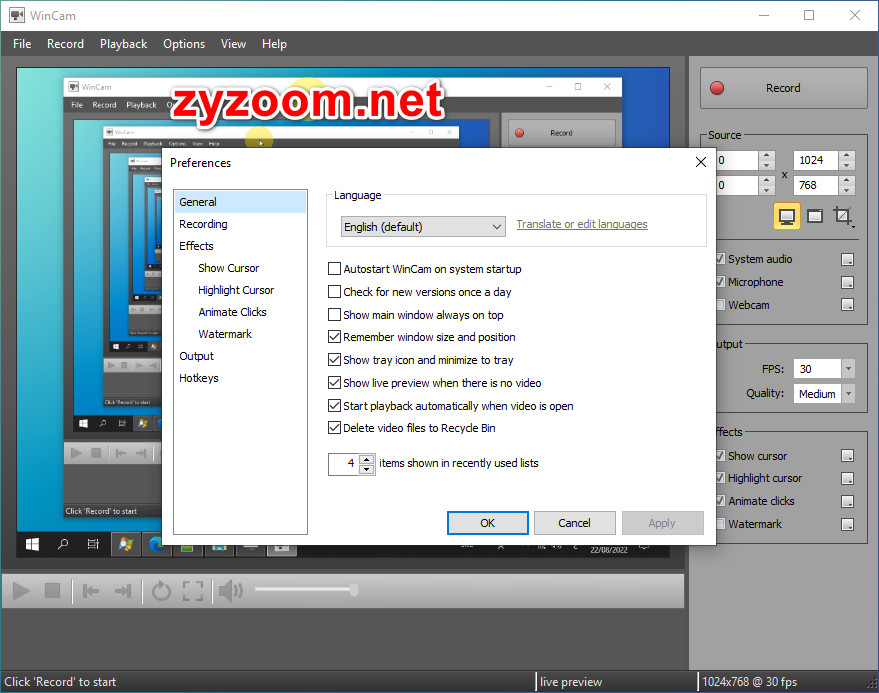Click Windows Start icon in preview
This screenshot has height=693, width=879.
(33, 544)
